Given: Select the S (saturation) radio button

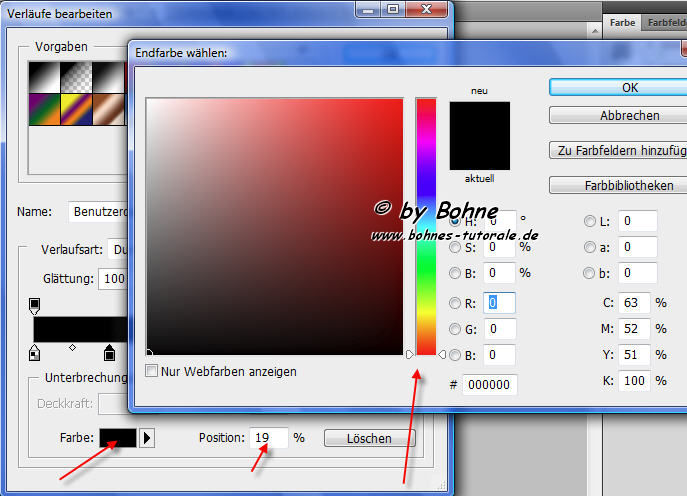Looking at the screenshot, I should click(456, 245).
